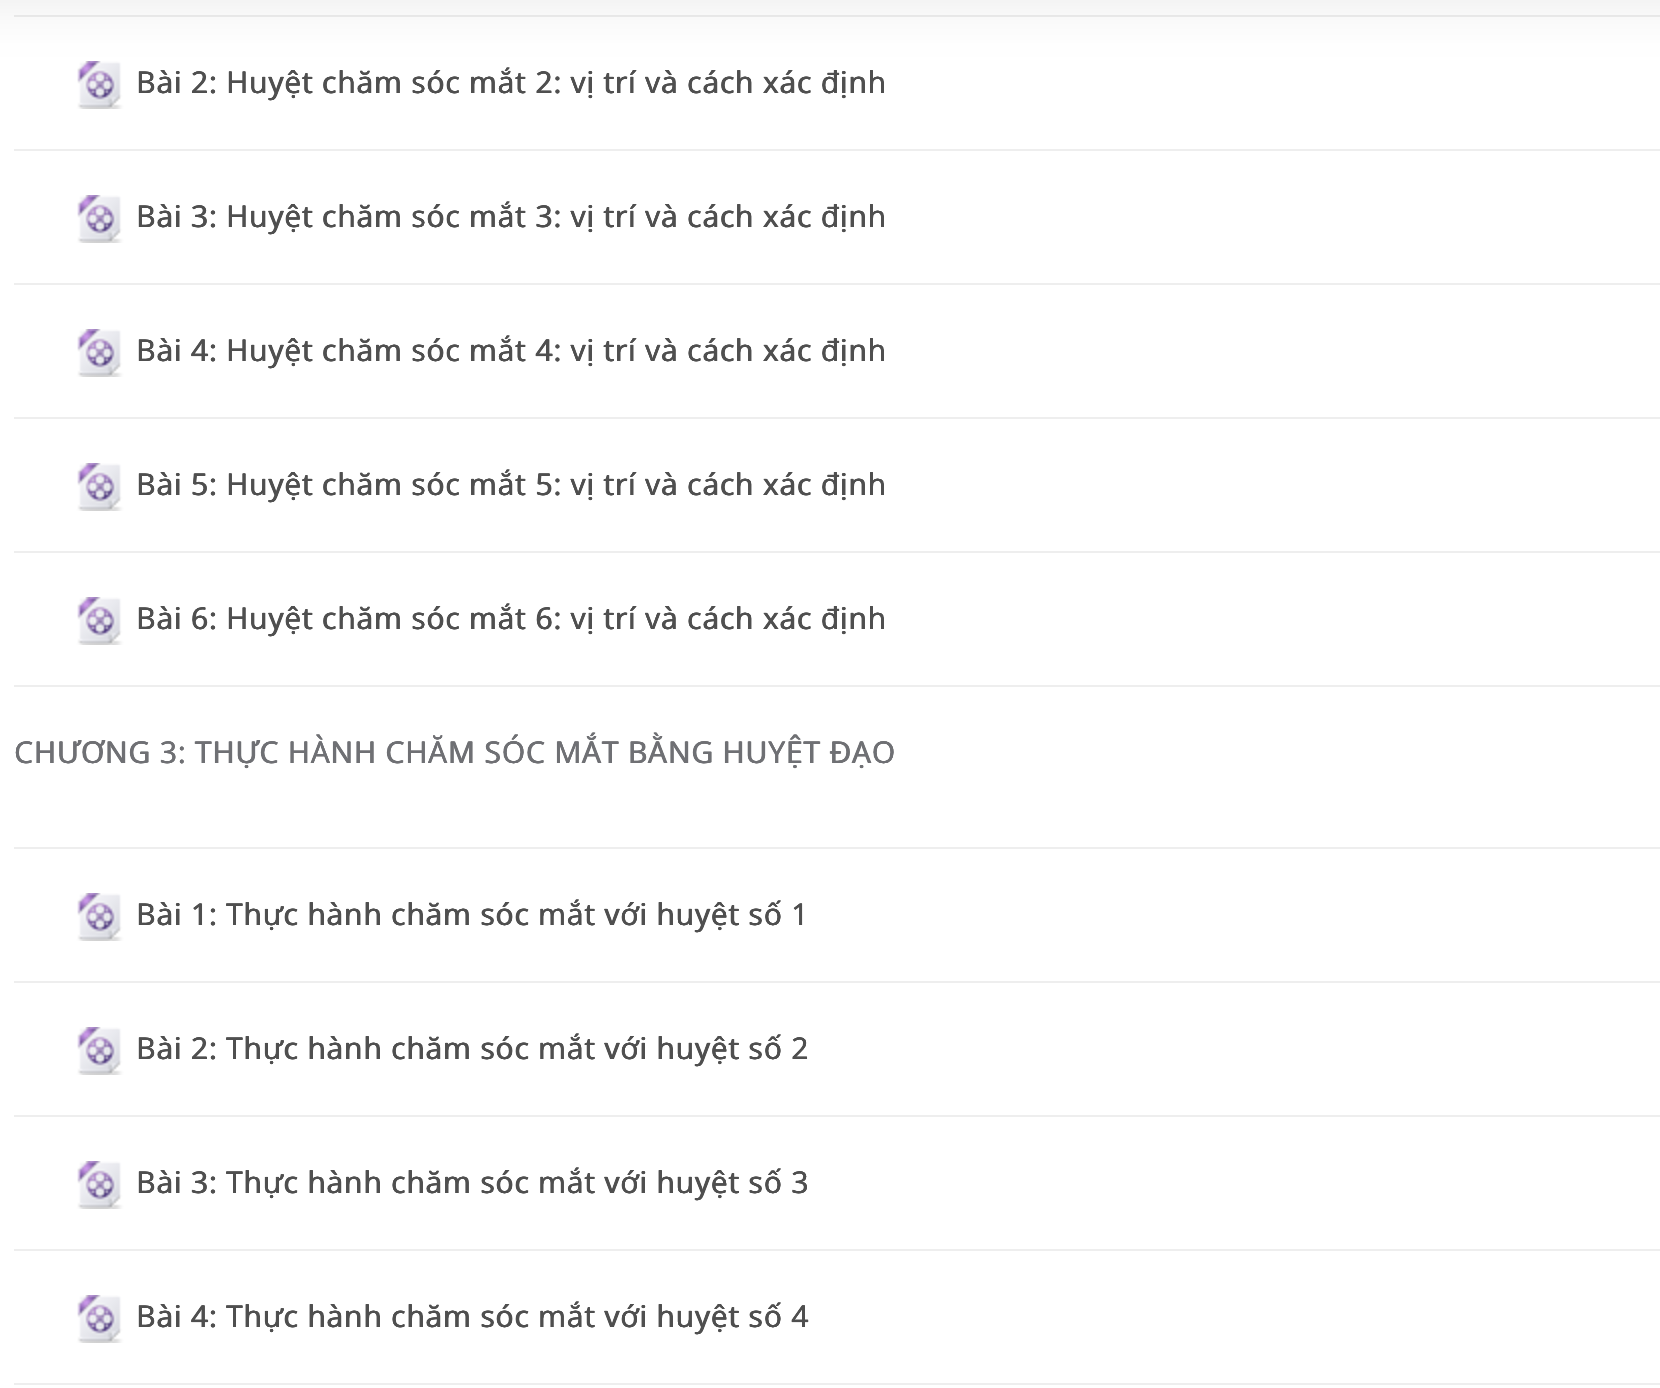Click video icon beside Bài 2 Huyệt chăm sóc mắt 2
Viewport: 1660px width, 1388px height.
pos(99,84)
